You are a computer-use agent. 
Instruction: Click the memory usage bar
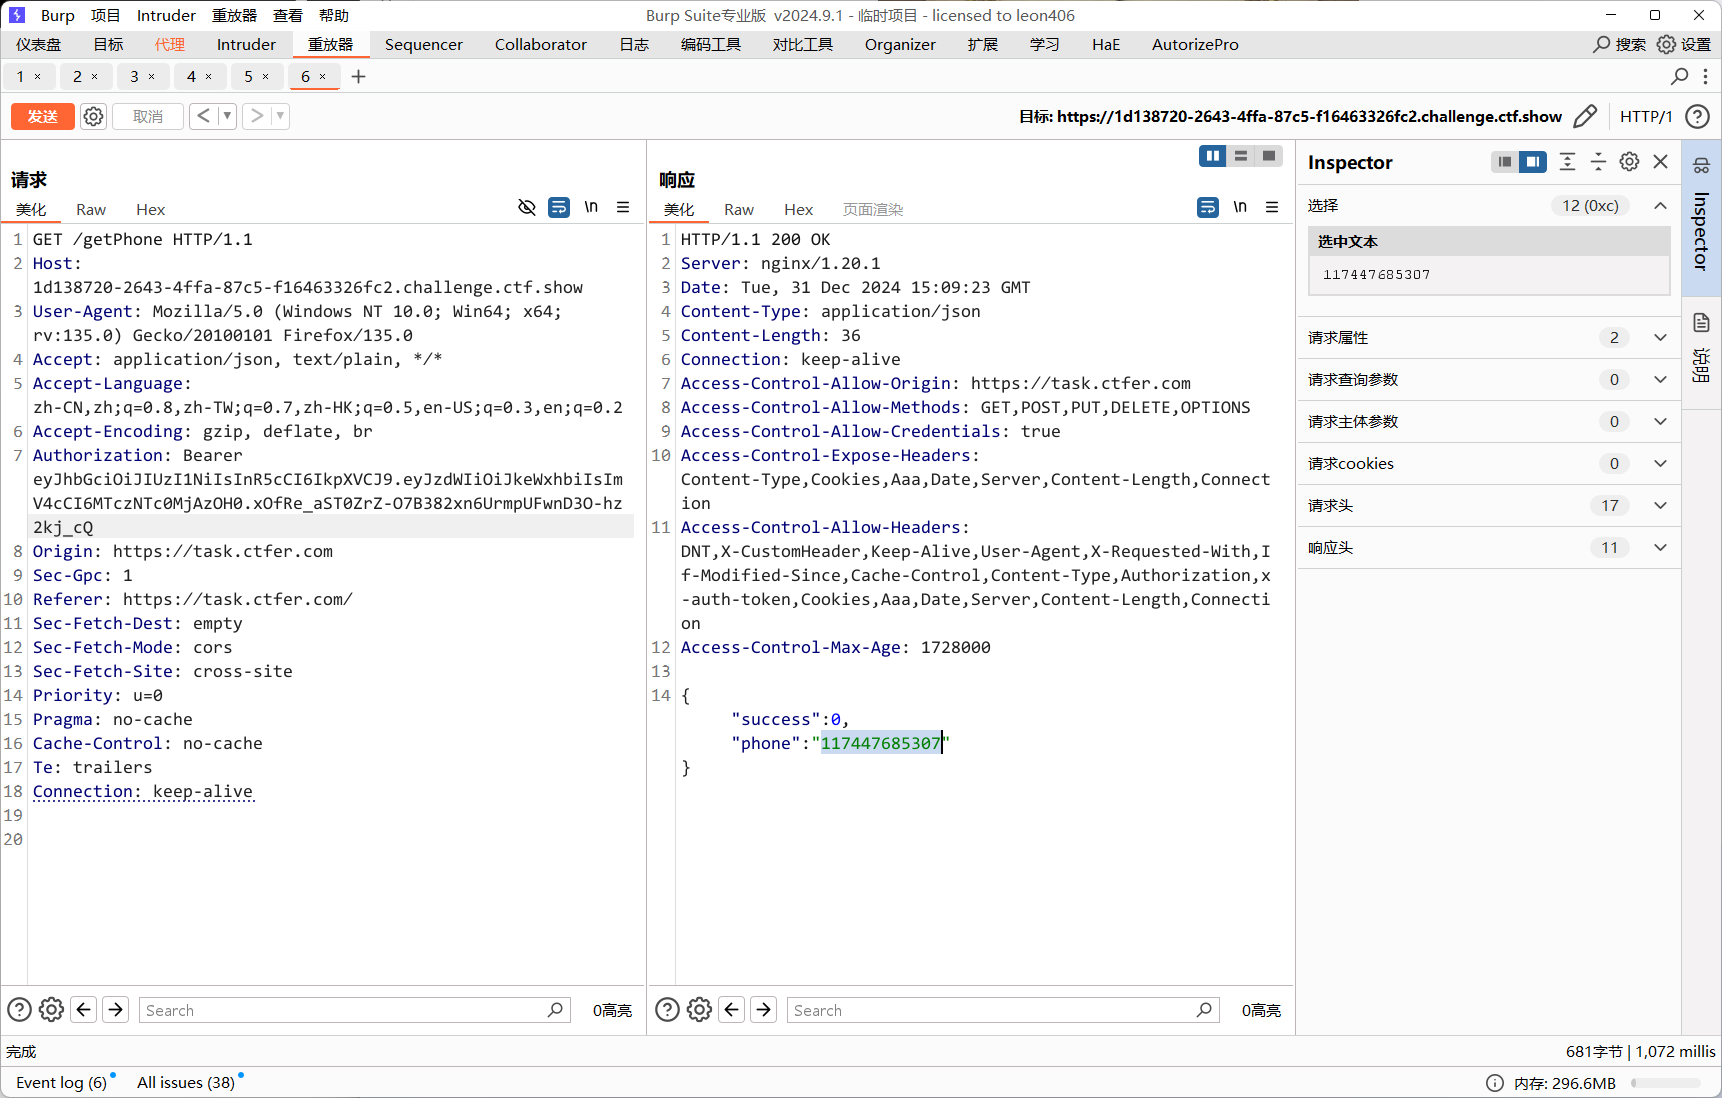pyautogui.click(x=1665, y=1083)
